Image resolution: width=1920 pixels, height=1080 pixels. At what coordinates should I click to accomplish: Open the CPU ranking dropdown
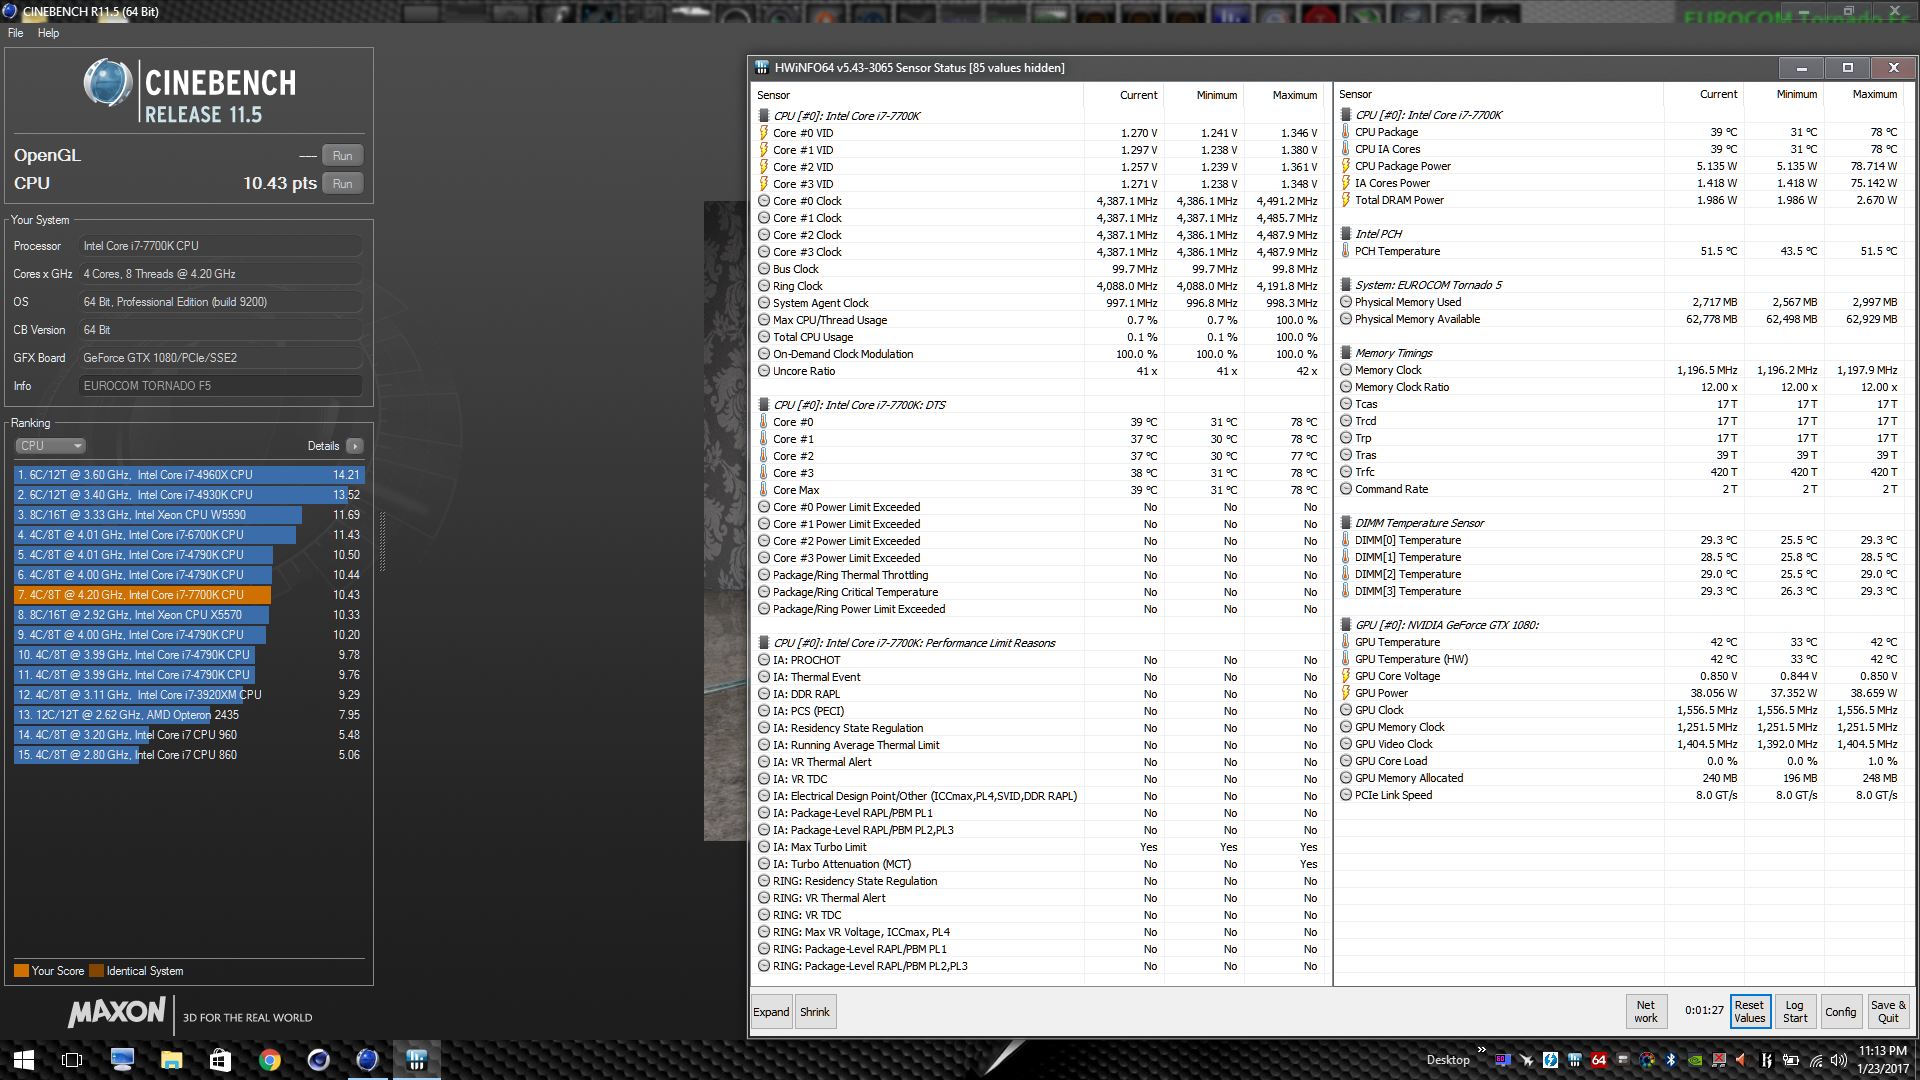tap(50, 446)
